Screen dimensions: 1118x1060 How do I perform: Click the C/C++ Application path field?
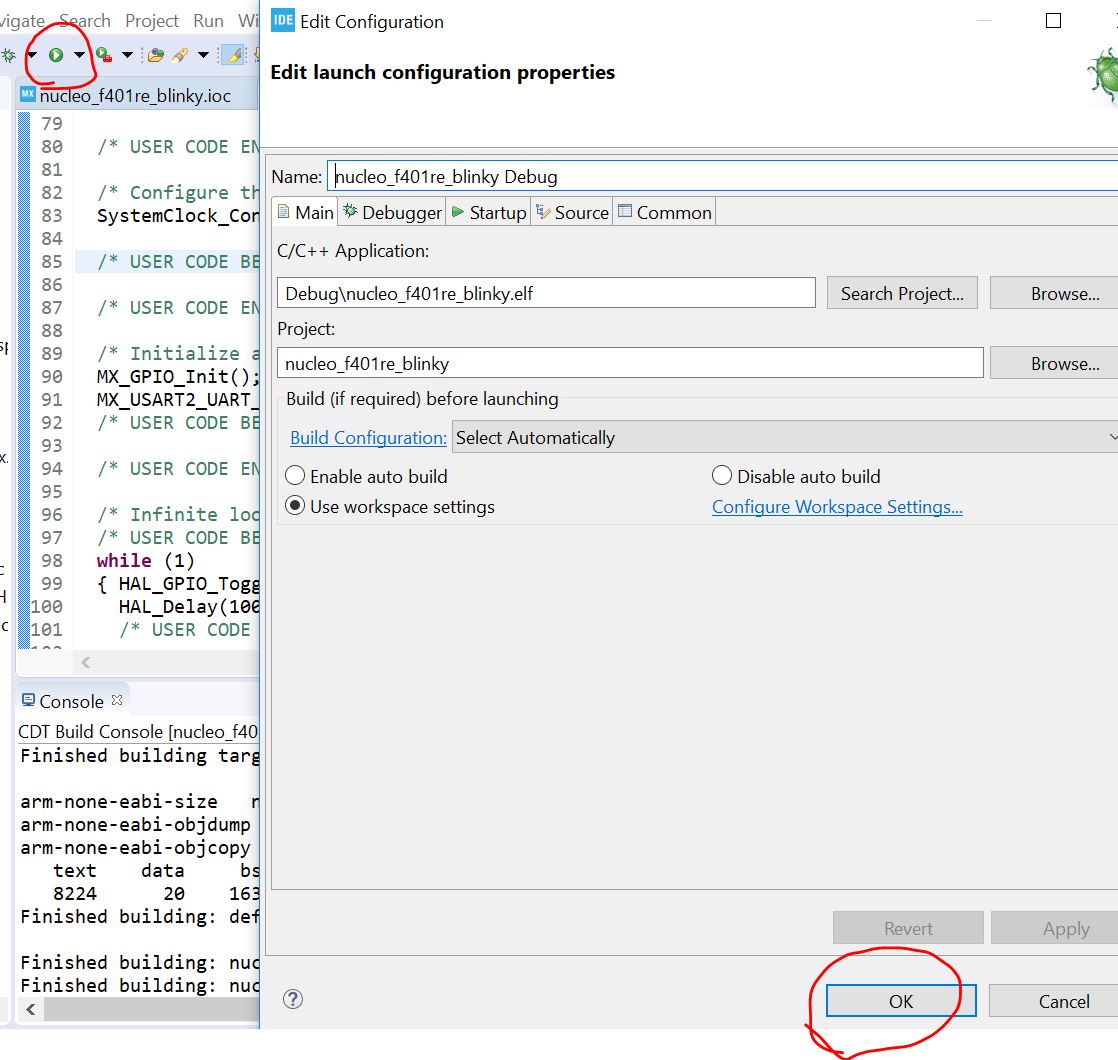[x=546, y=293]
